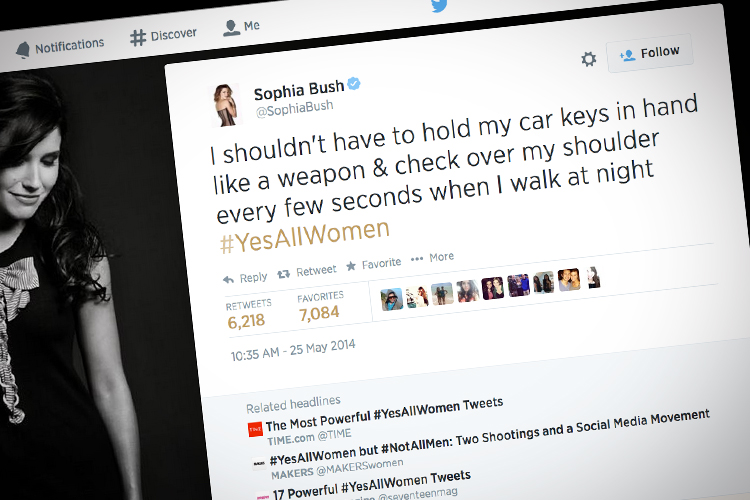Click the Twitter bird logo
The image size is (750, 500).
click(439, 6)
